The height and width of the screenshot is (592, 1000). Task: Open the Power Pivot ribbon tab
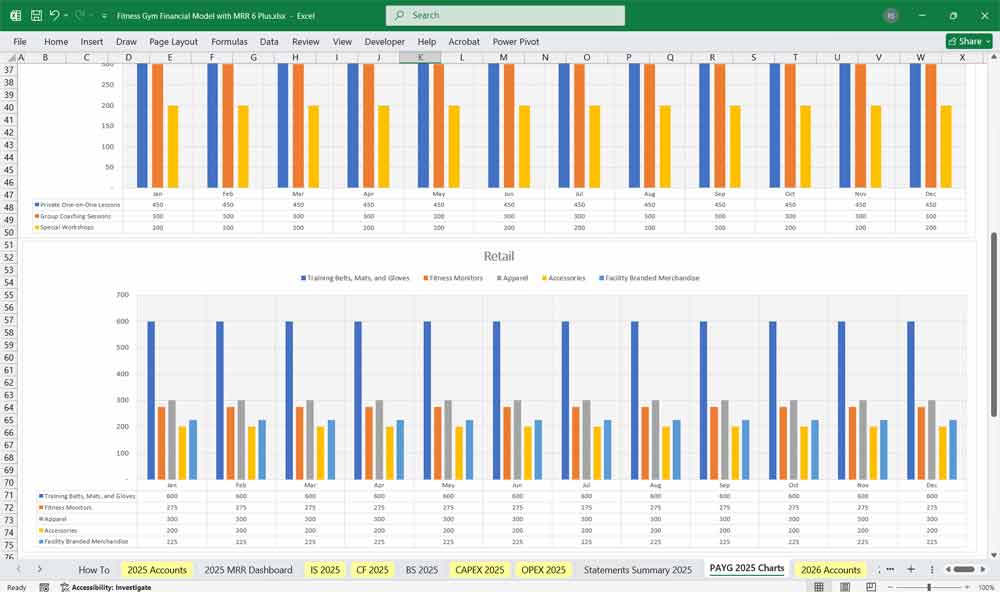(514, 42)
